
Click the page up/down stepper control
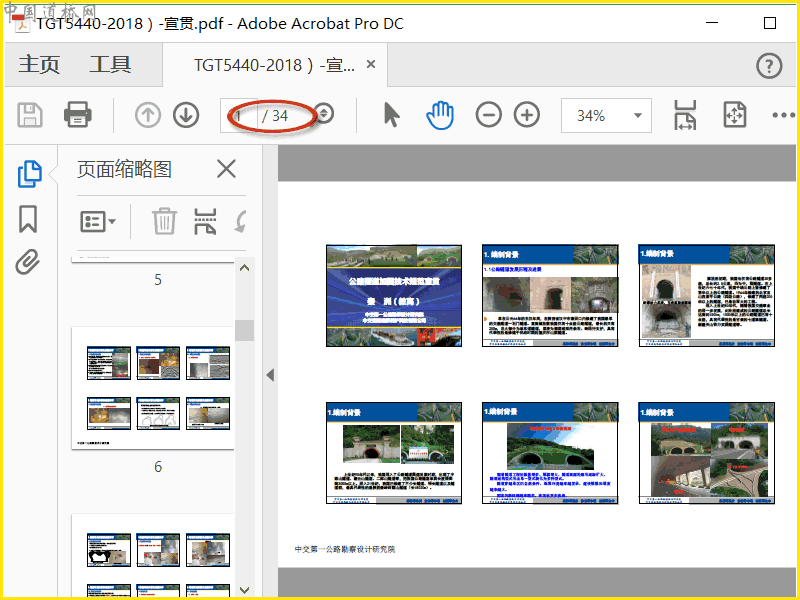324,114
